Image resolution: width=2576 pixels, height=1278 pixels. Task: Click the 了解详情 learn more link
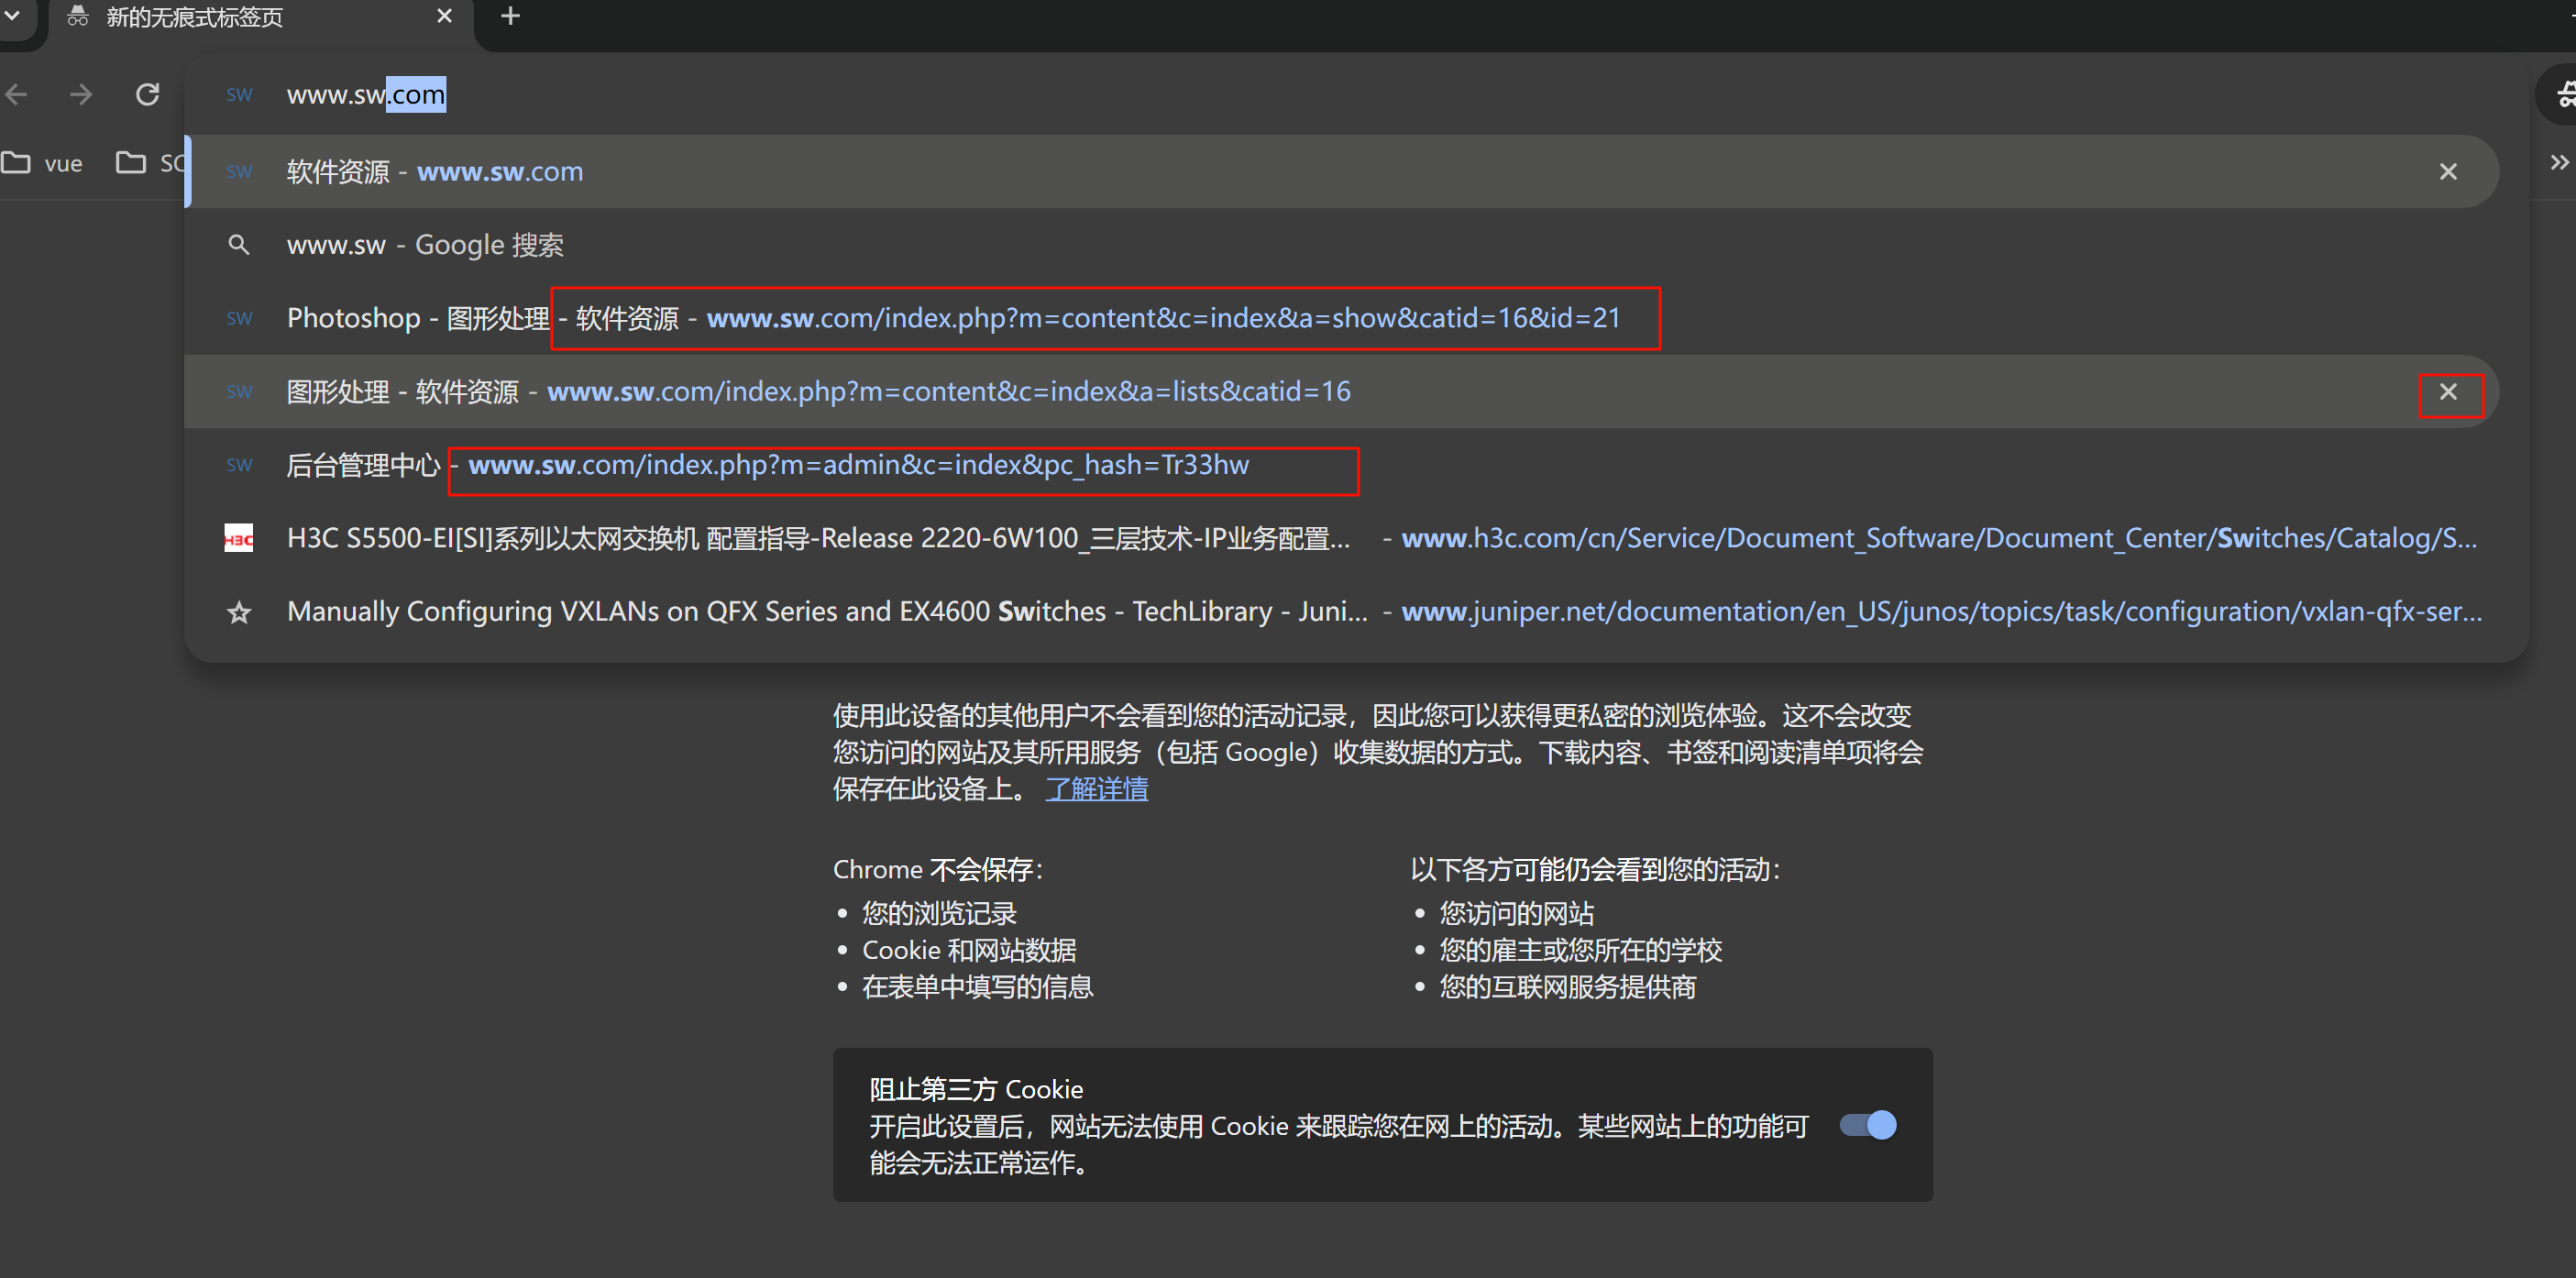pos(1096,789)
